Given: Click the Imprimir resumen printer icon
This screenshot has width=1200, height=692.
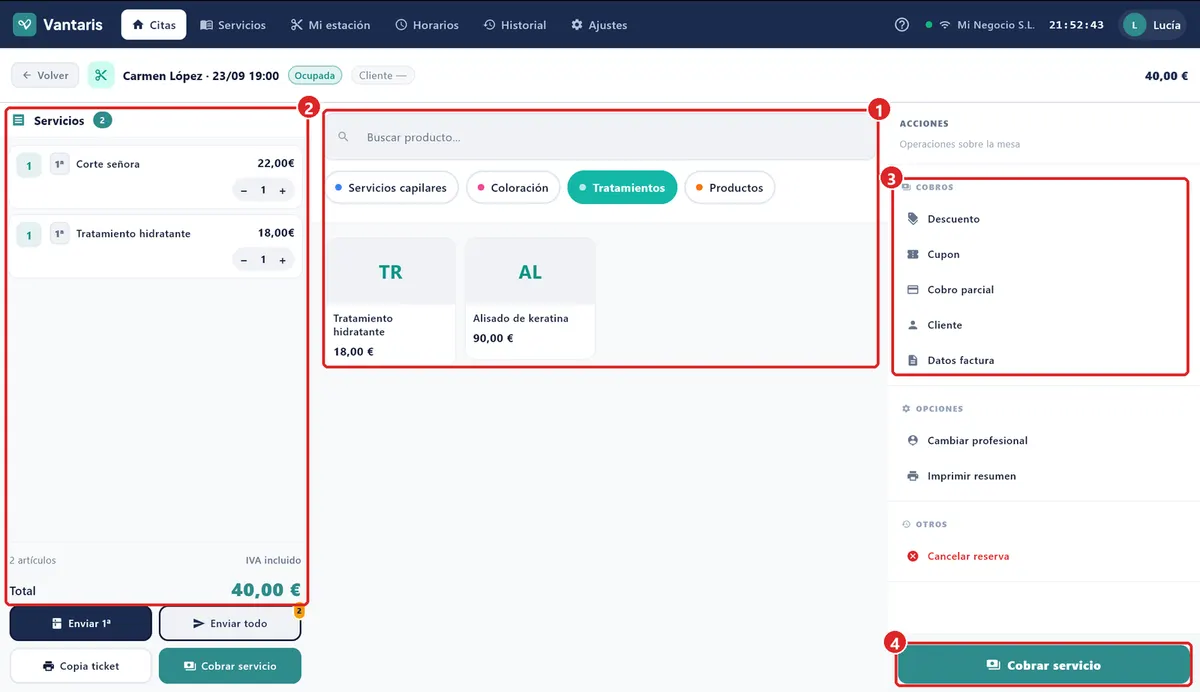Looking at the screenshot, I should [x=912, y=476].
